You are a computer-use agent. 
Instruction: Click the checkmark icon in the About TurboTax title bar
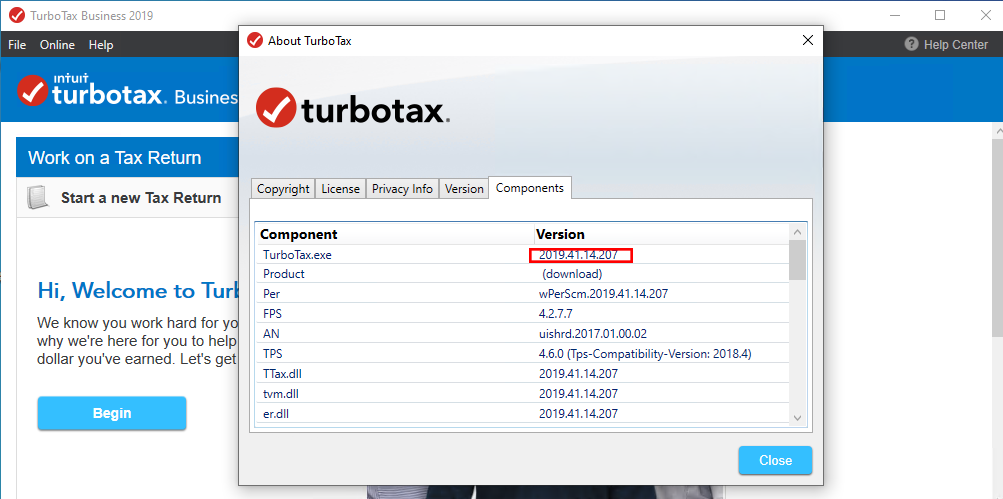[255, 40]
